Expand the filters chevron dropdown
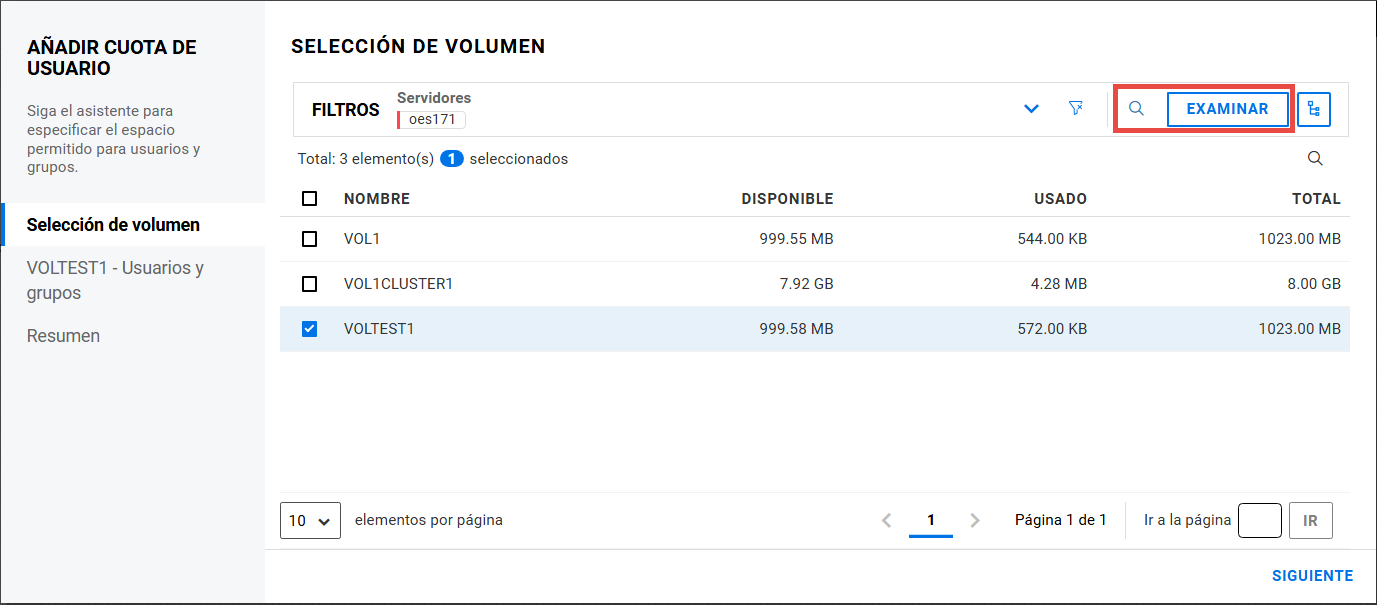The width and height of the screenshot is (1377, 605). pos(1032,109)
